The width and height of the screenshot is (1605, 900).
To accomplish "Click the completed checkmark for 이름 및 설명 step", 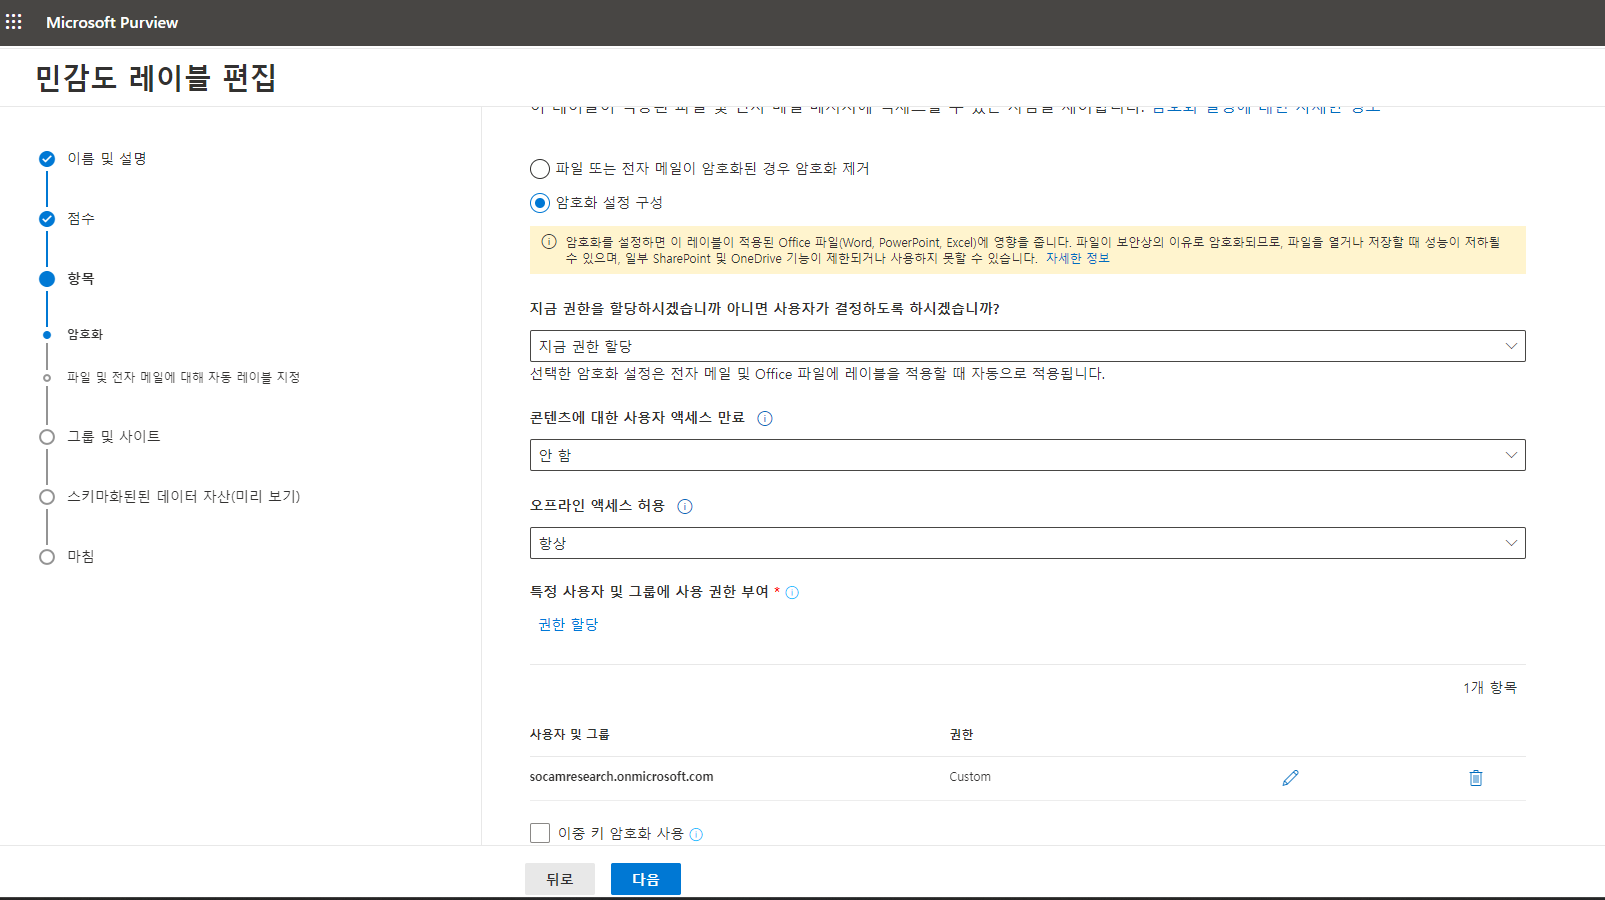I will [x=47, y=159].
